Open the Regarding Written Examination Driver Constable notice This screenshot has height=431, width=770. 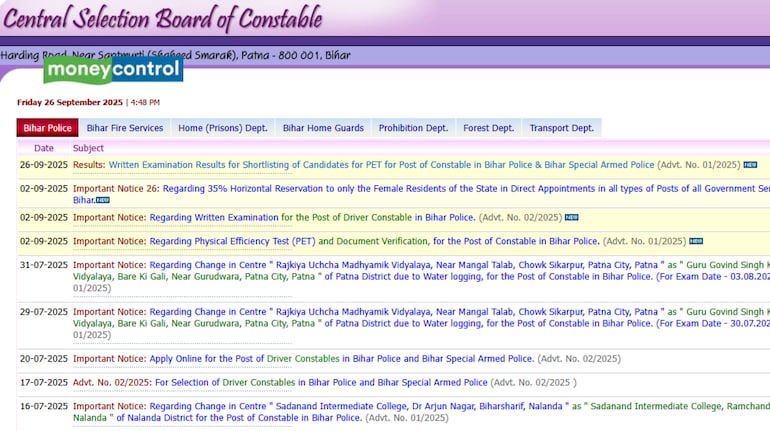[x=280, y=217]
